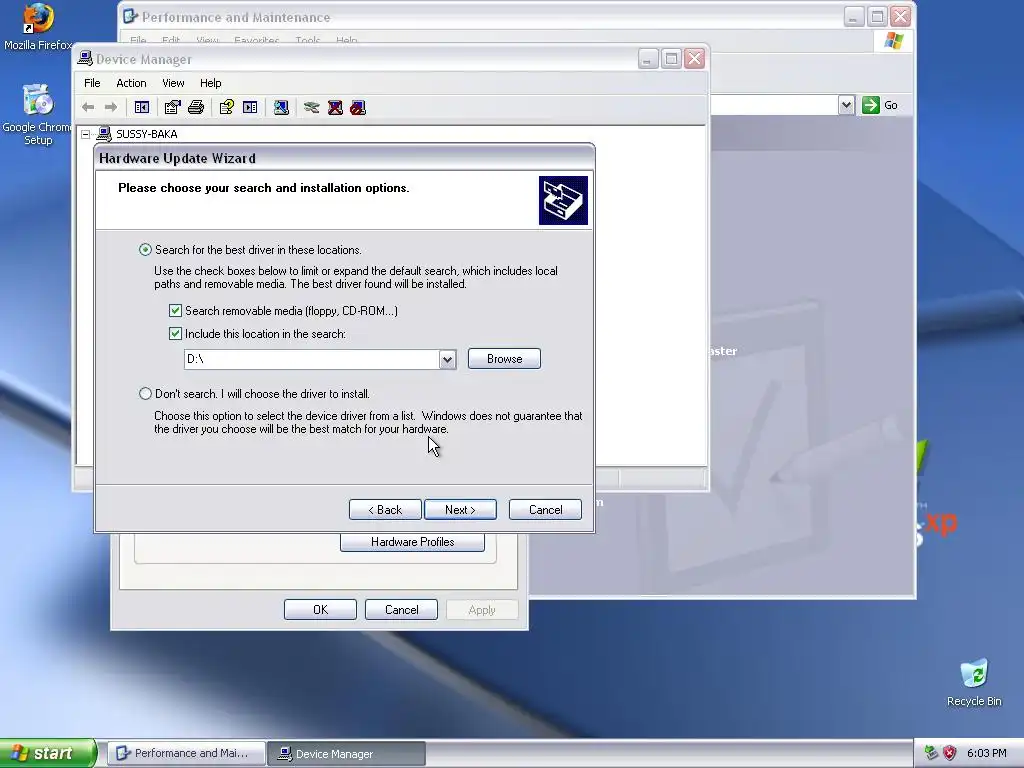Click the Hardware Profiles button
This screenshot has width=1024, height=768.
click(412, 542)
